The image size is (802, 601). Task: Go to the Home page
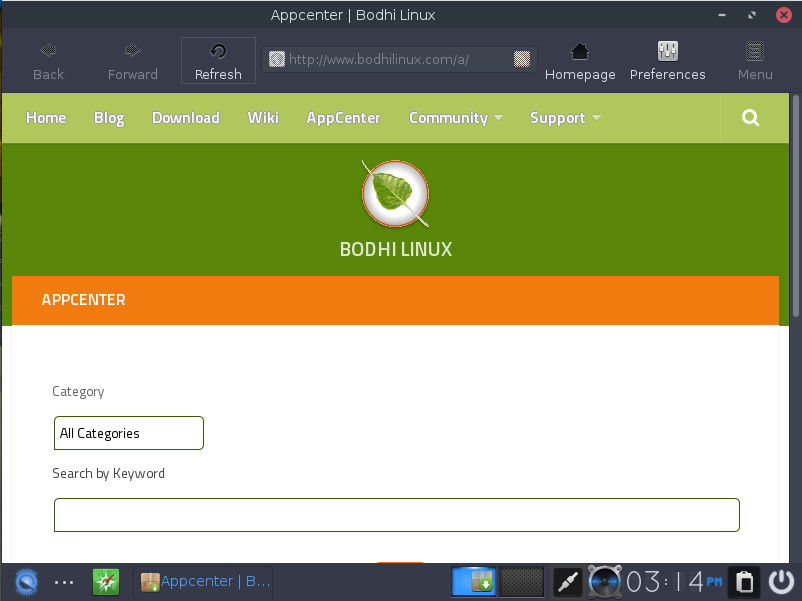[x=46, y=118]
